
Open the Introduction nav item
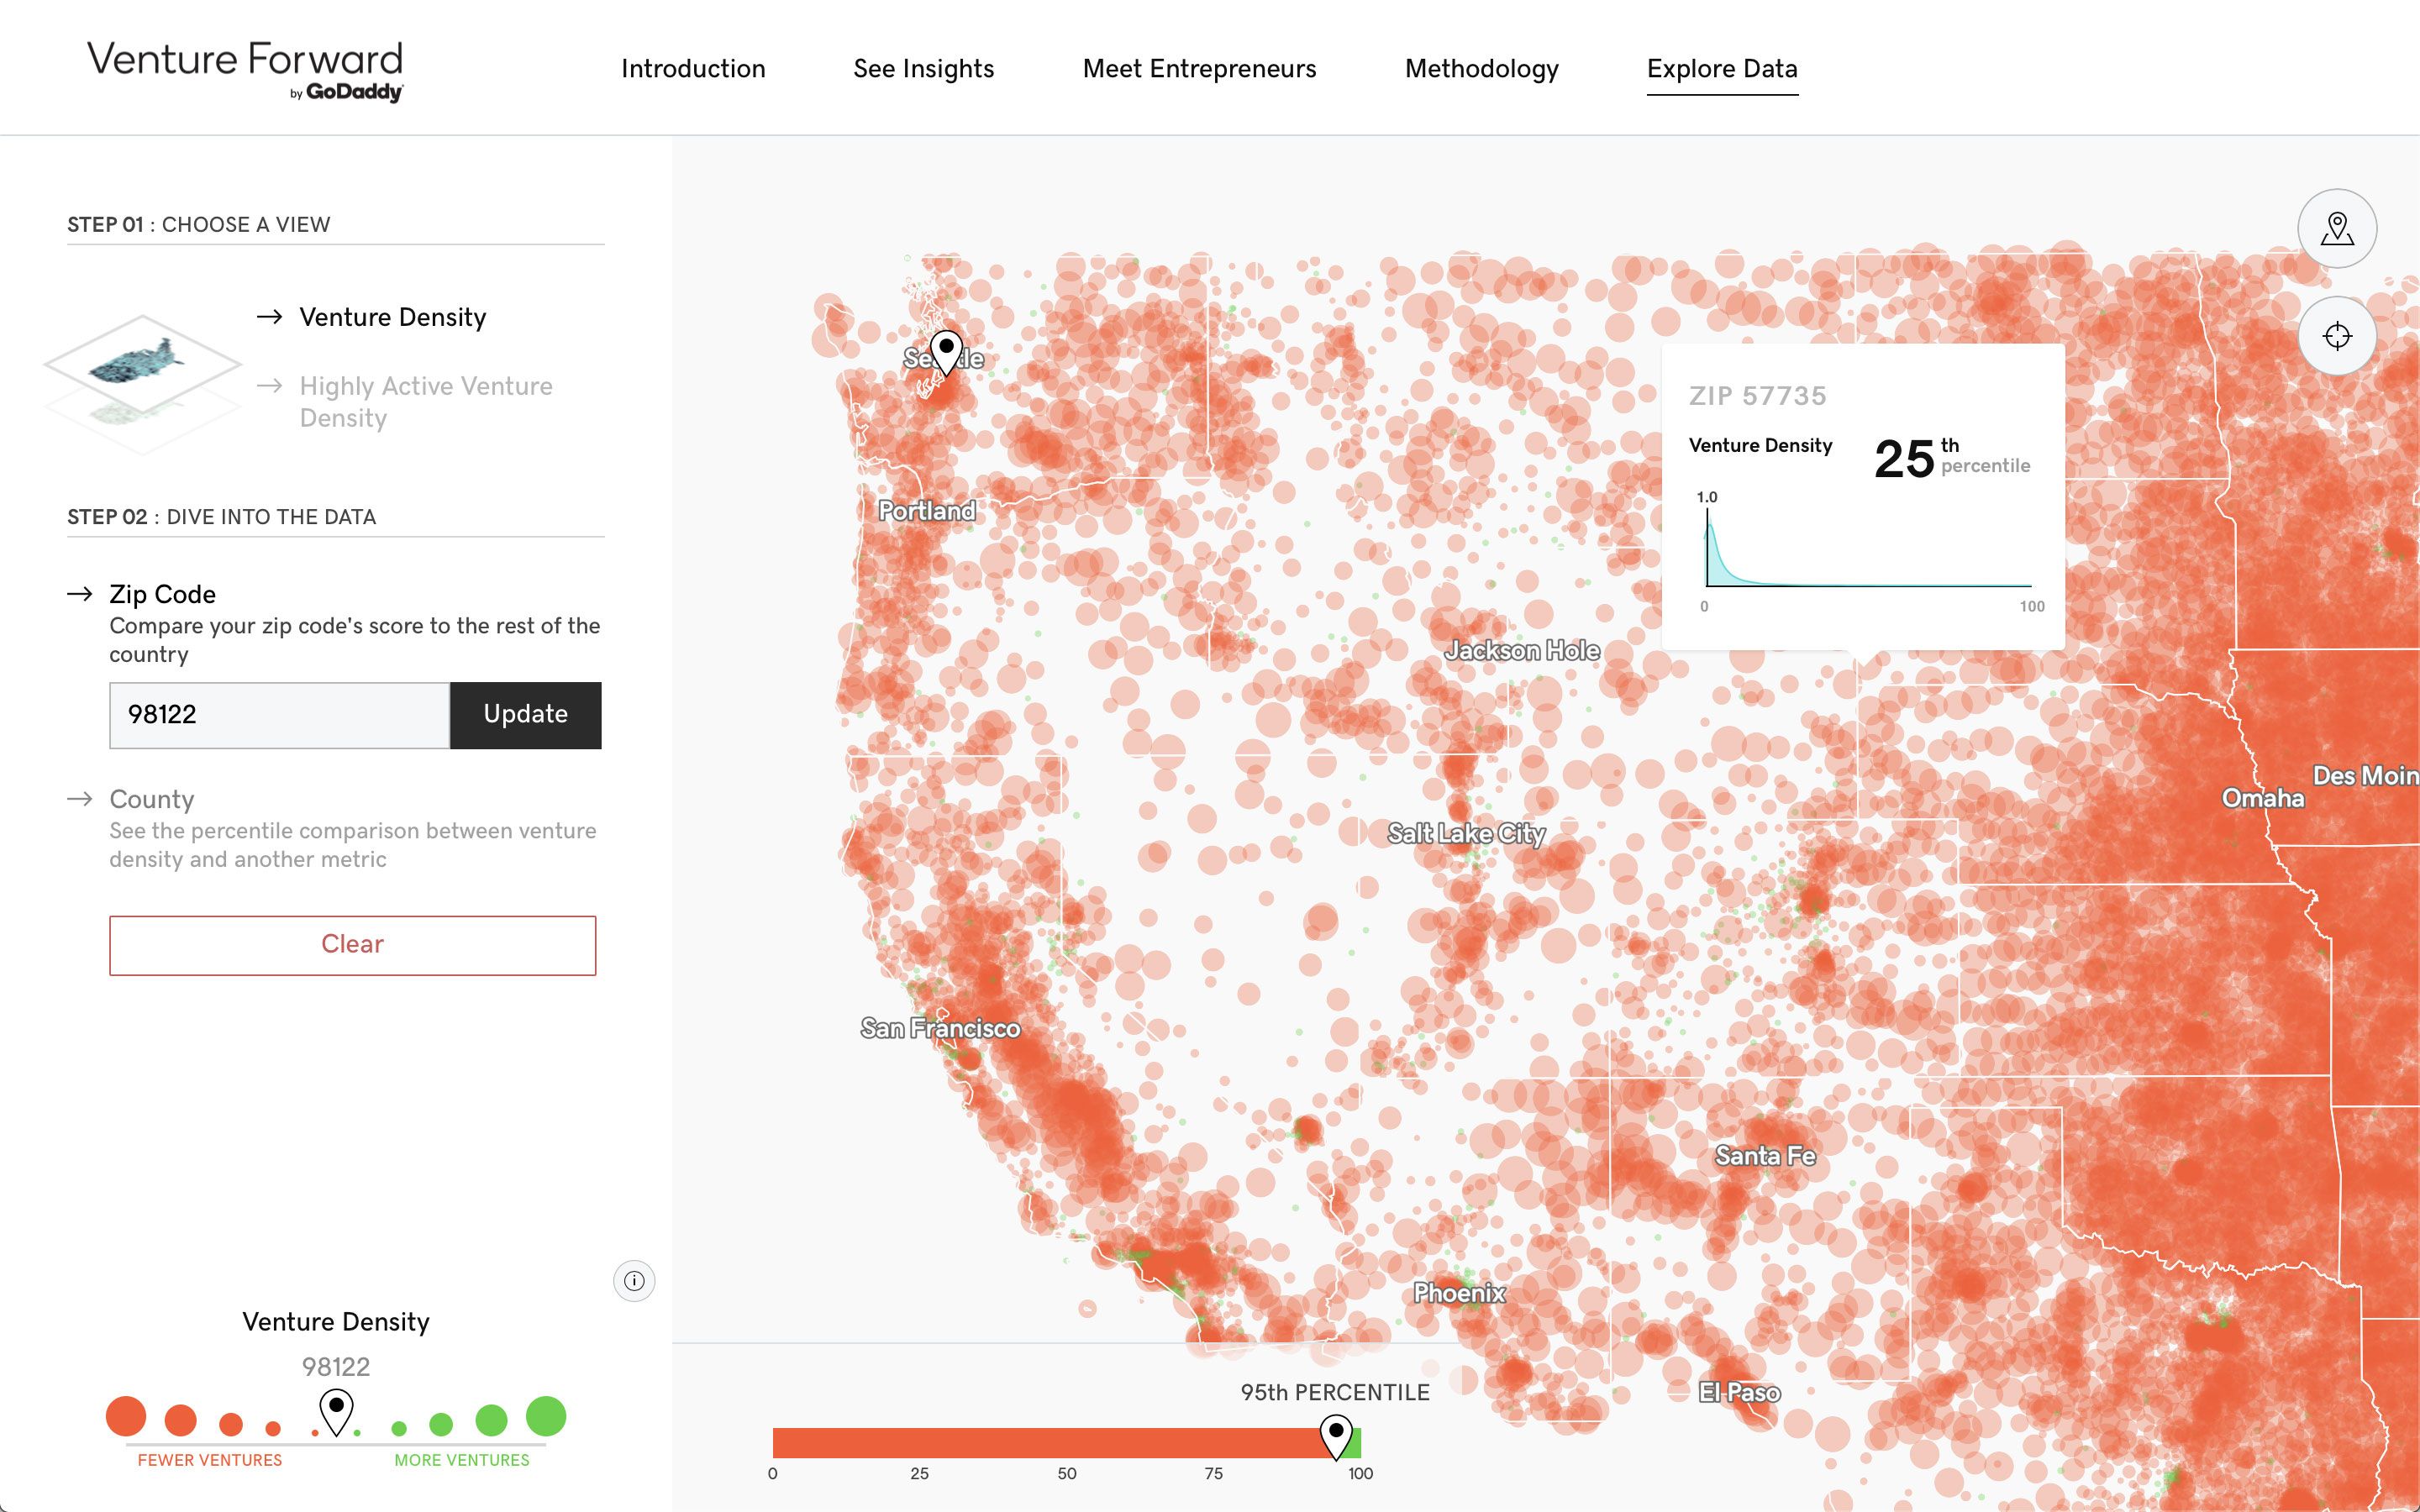point(693,68)
